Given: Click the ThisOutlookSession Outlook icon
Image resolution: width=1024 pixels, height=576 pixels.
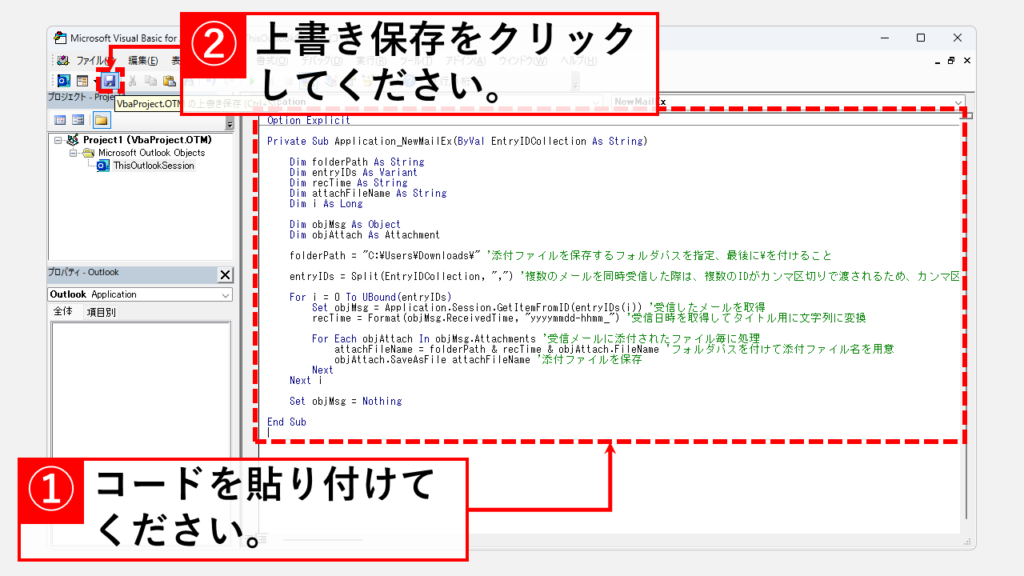Looking at the screenshot, I should 103,166.
